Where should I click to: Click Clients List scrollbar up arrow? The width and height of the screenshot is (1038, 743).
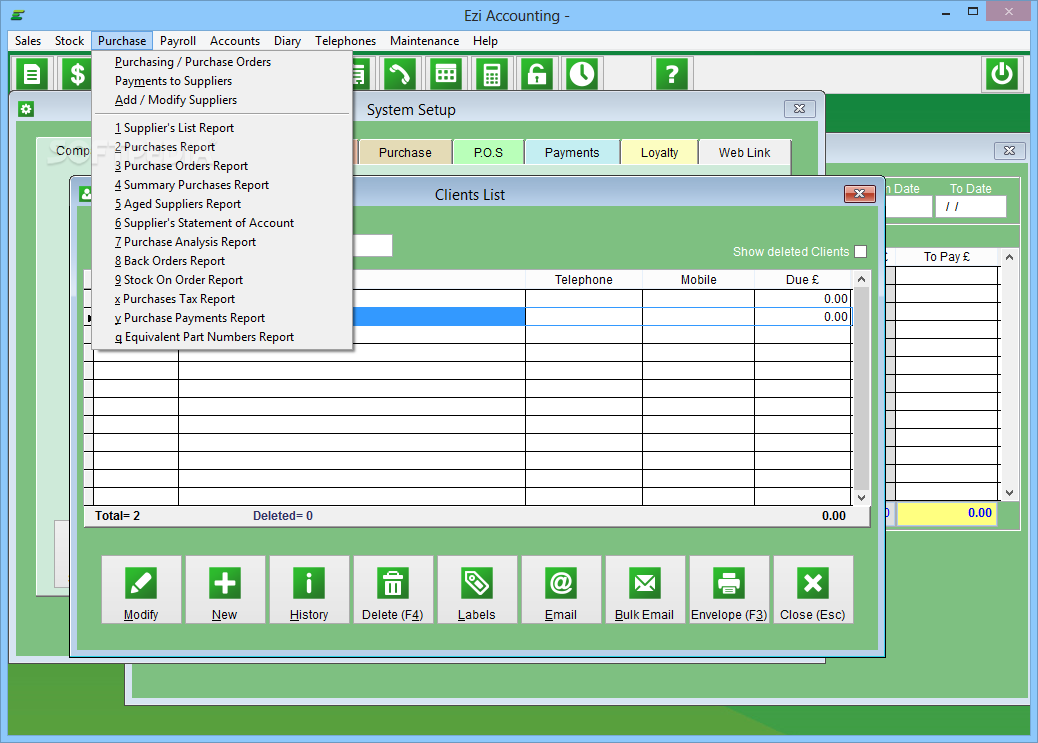[861, 279]
